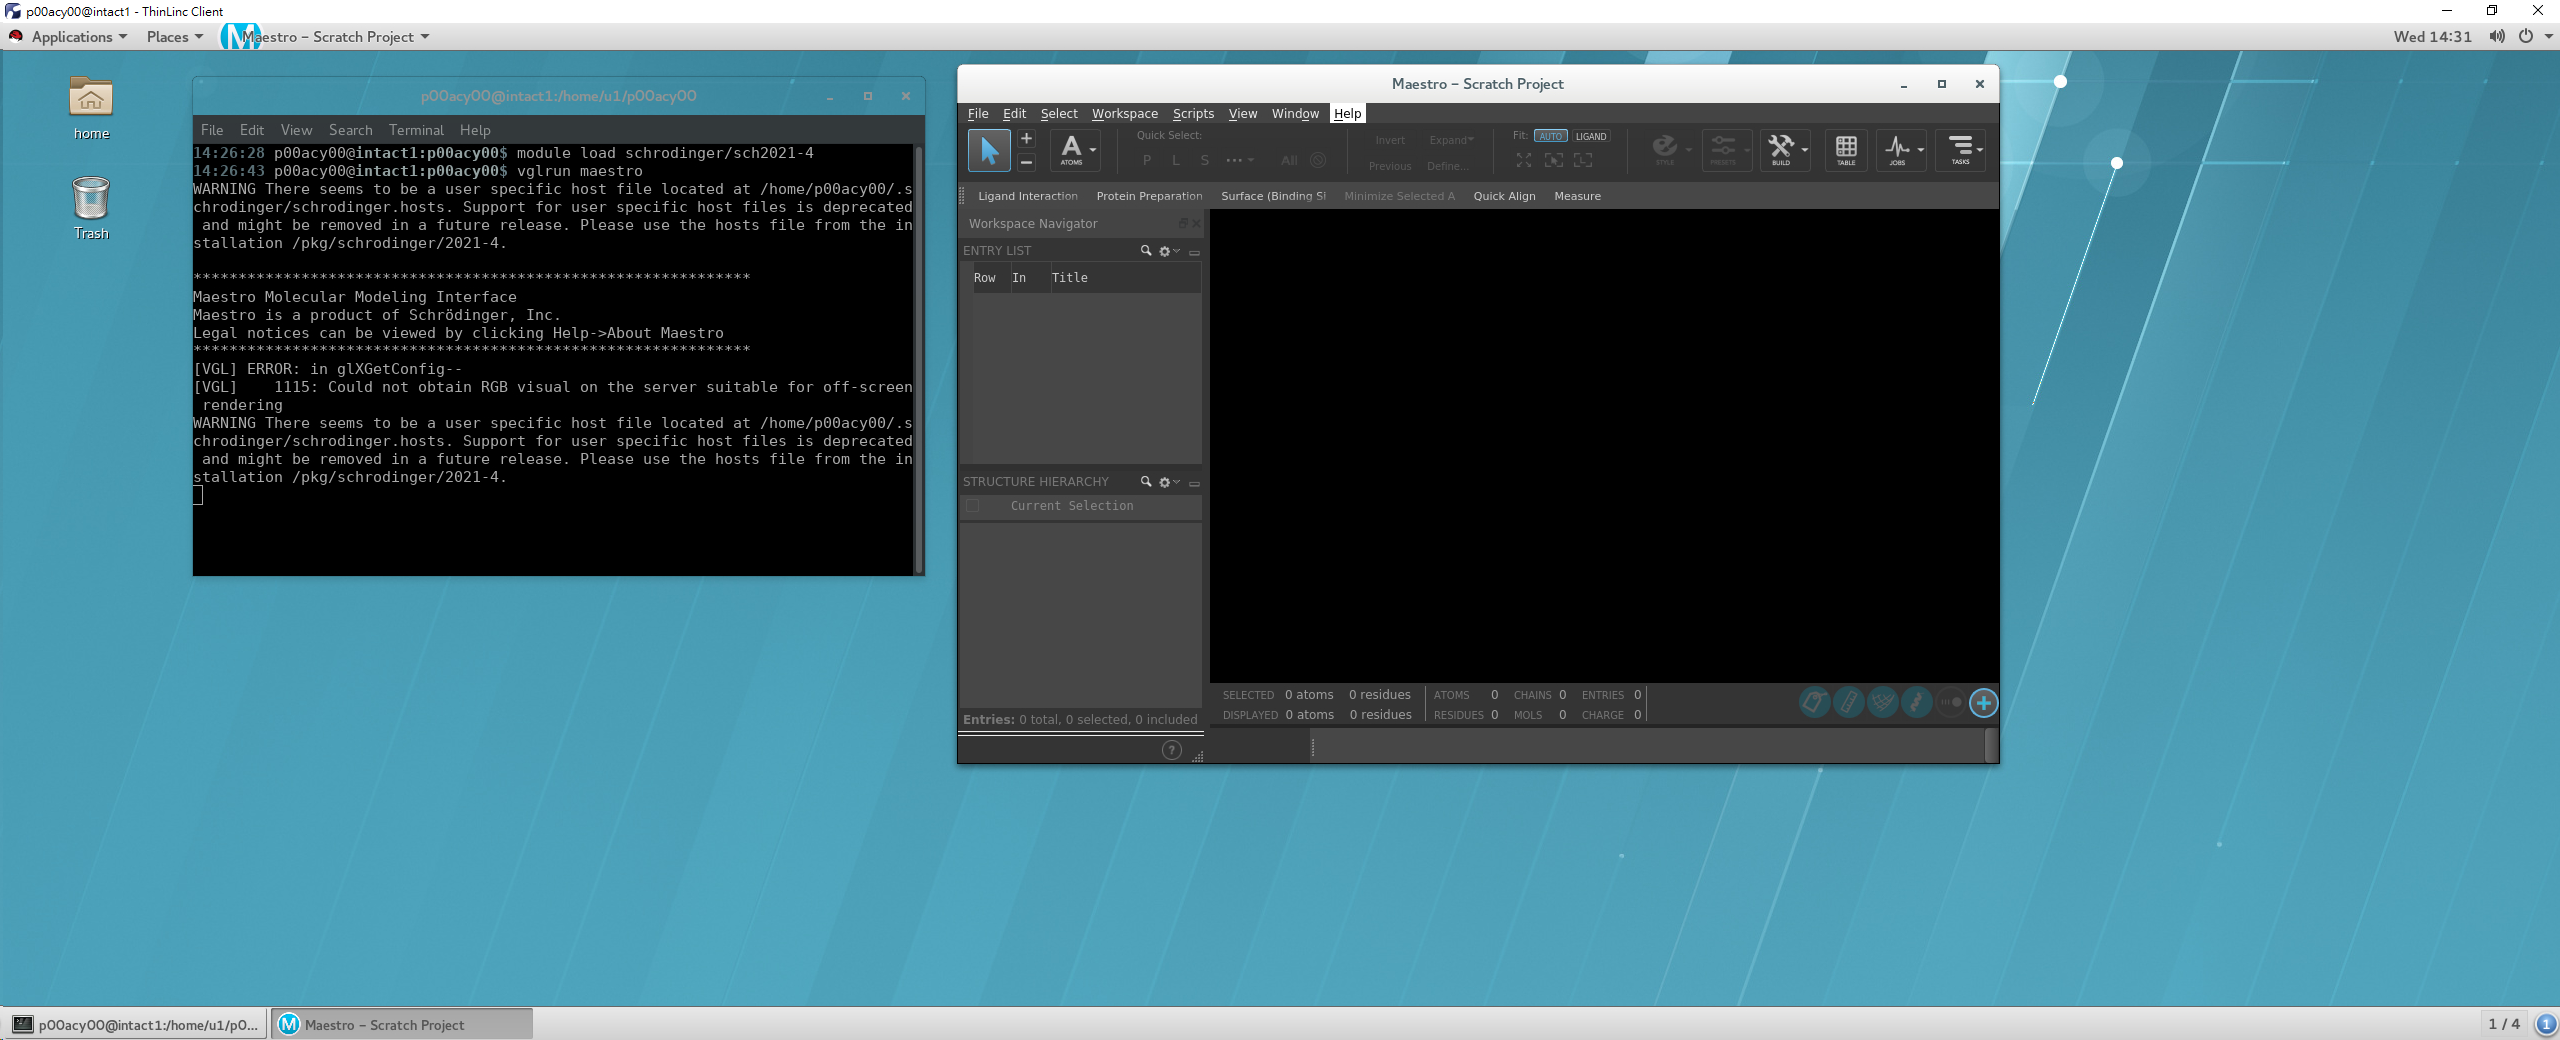Toggle the AUTO fit option
The image size is (2560, 1040).
coord(1551,136)
